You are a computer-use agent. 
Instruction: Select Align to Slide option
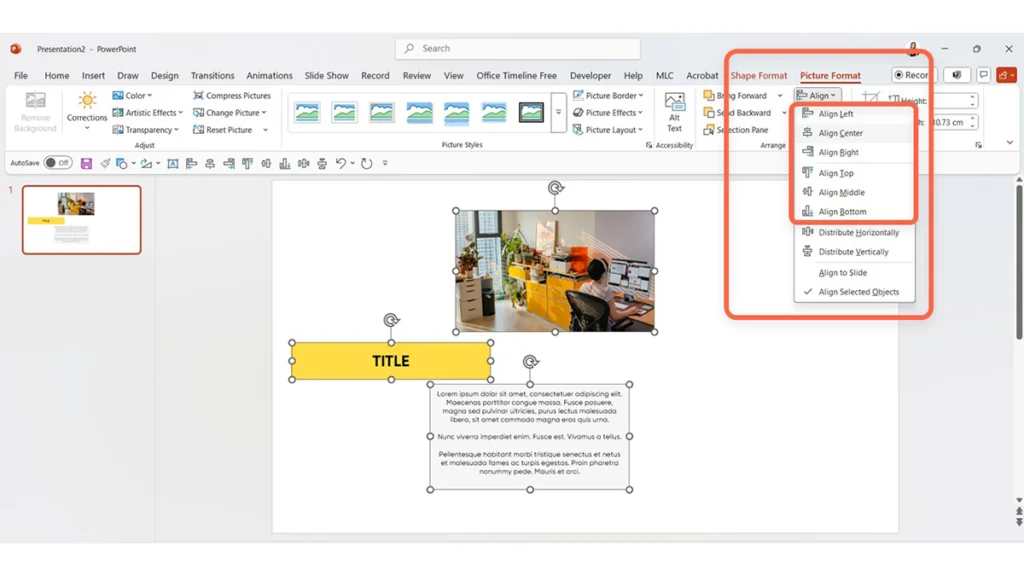click(x=854, y=272)
